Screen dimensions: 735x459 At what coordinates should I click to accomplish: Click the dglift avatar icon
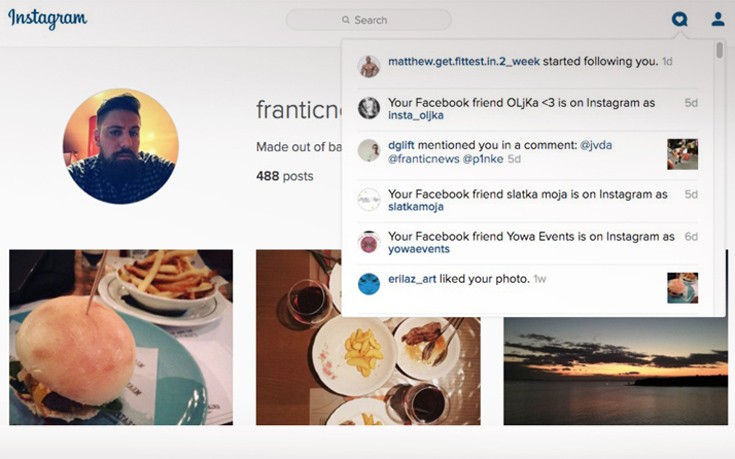[x=369, y=150]
